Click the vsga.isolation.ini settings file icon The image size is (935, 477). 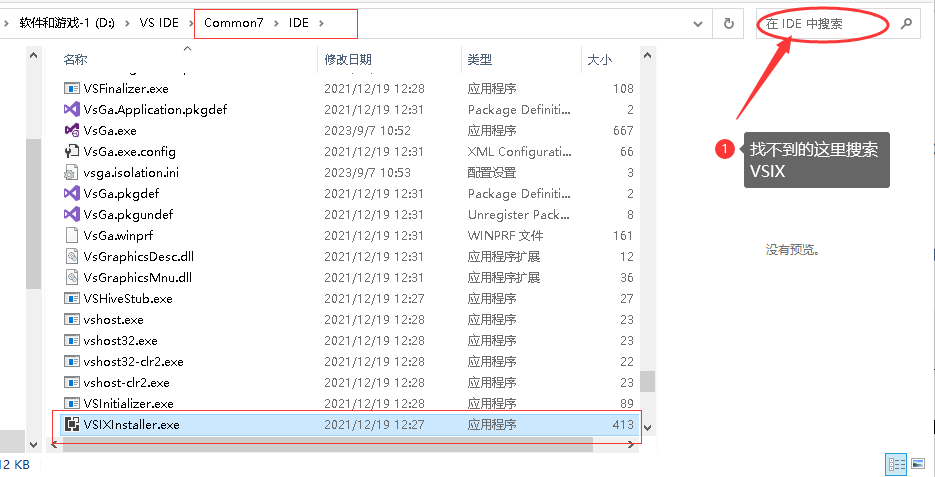[72, 173]
